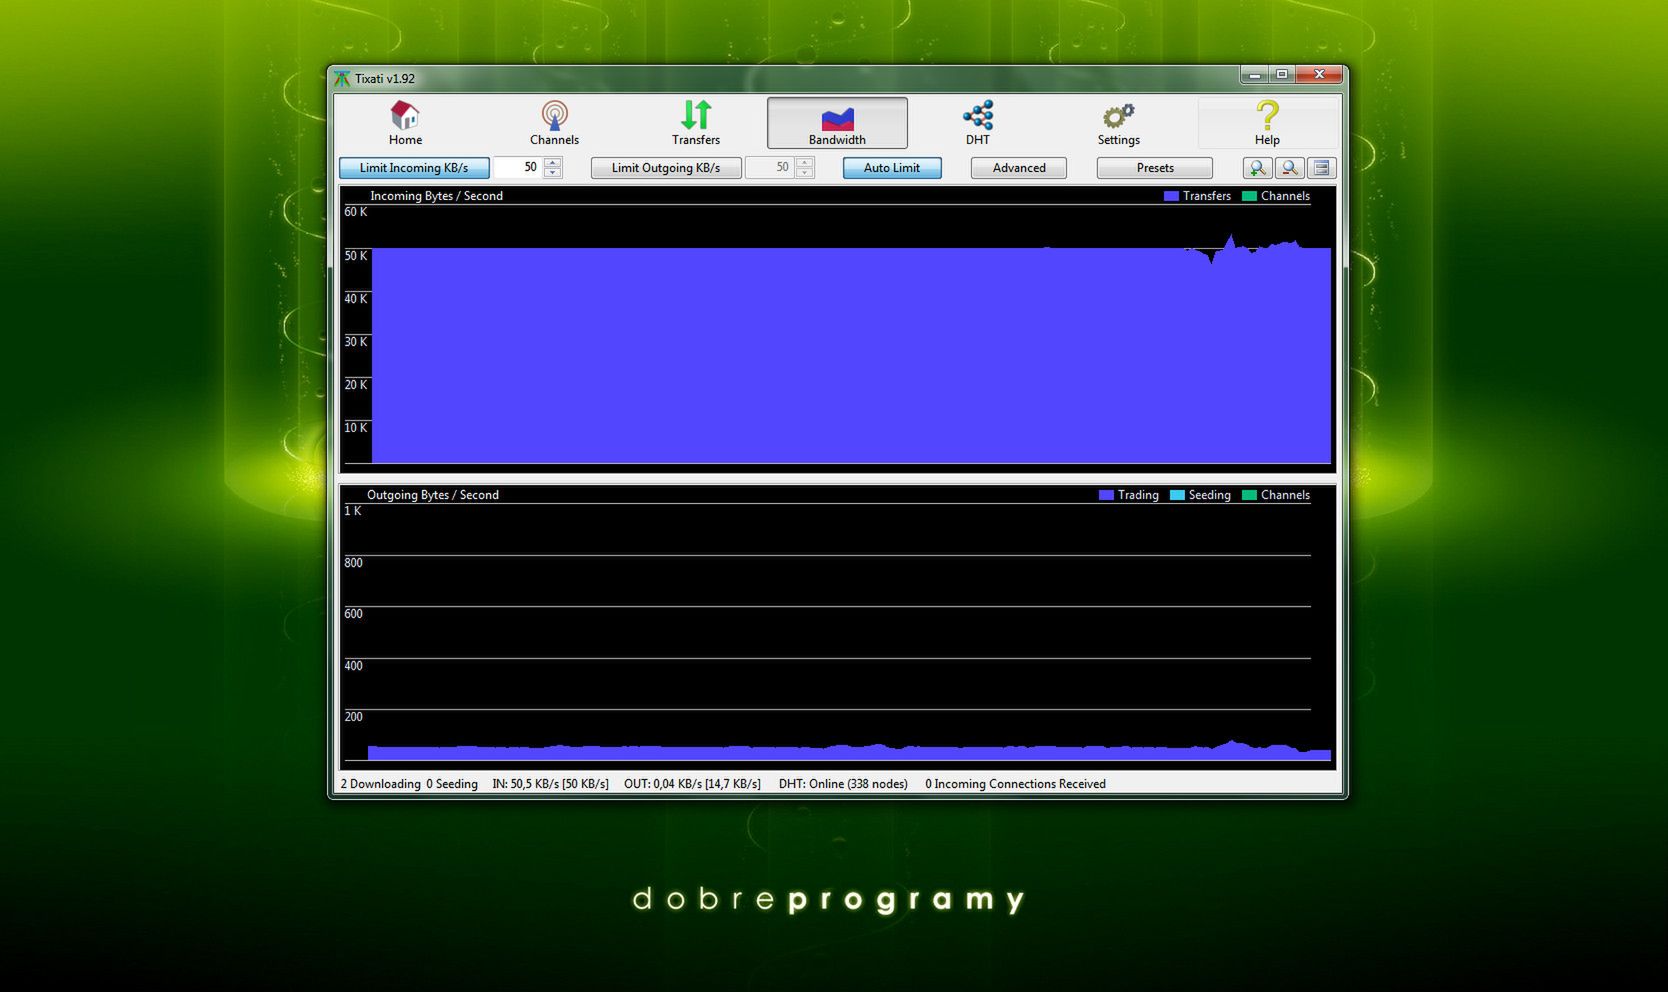
Task: Increase the incoming limit value
Action: pyautogui.click(x=552, y=162)
